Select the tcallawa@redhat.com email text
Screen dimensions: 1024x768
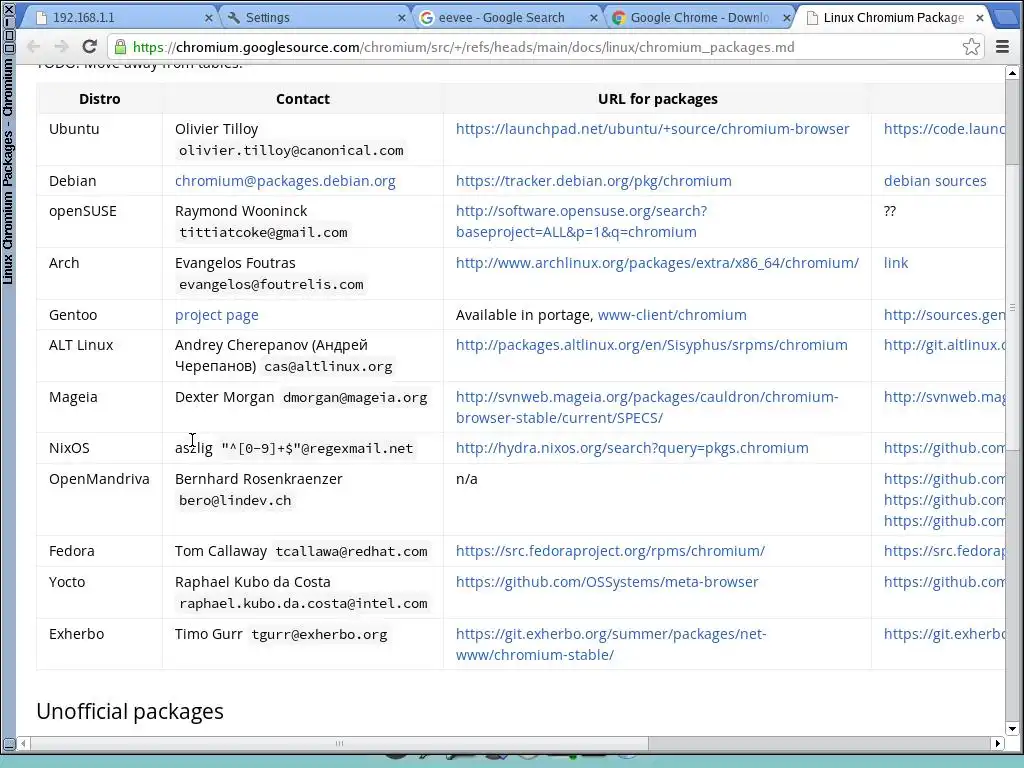pos(351,552)
